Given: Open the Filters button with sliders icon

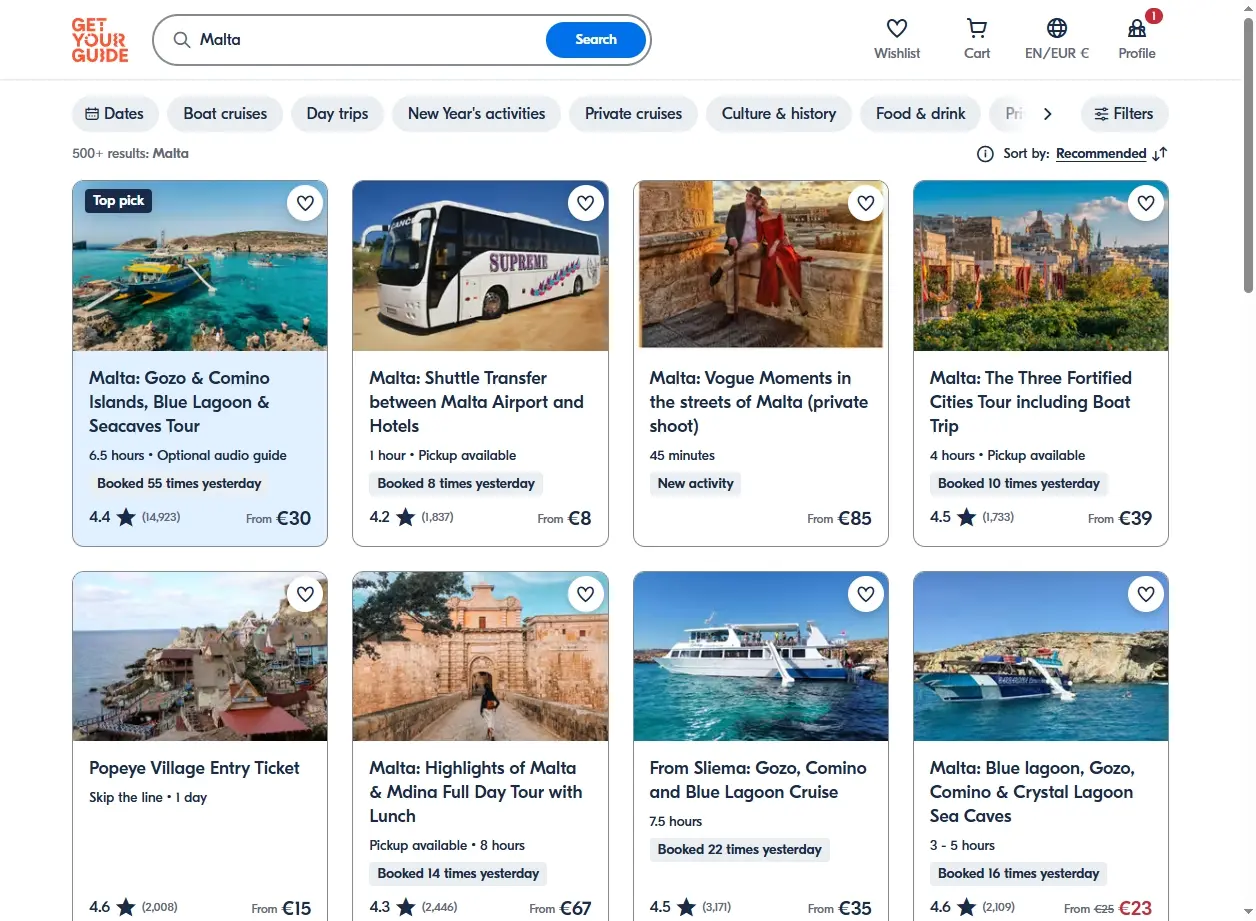Looking at the screenshot, I should [1124, 114].
